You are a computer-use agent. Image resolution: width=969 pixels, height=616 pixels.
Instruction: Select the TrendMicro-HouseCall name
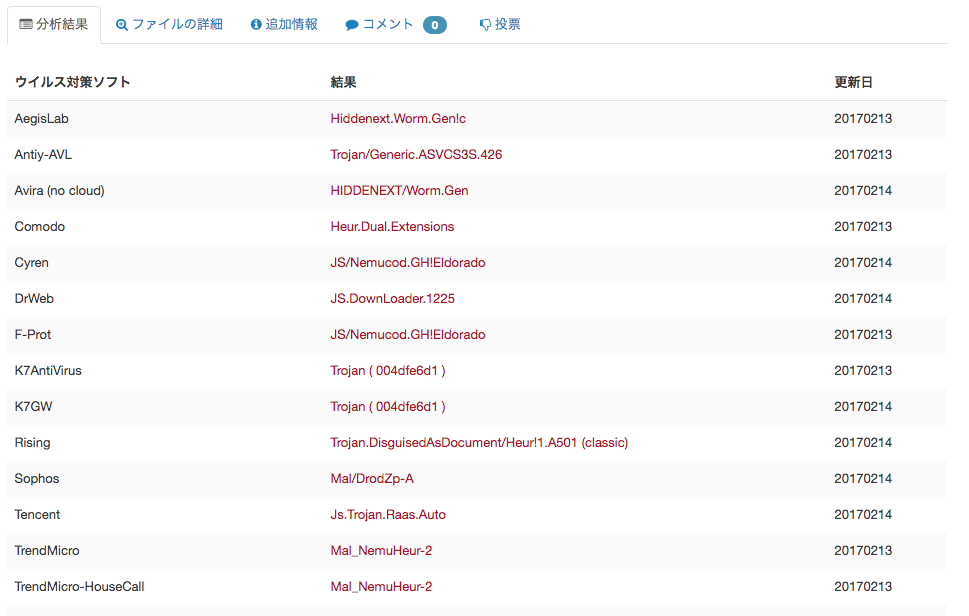coord(79,586)
